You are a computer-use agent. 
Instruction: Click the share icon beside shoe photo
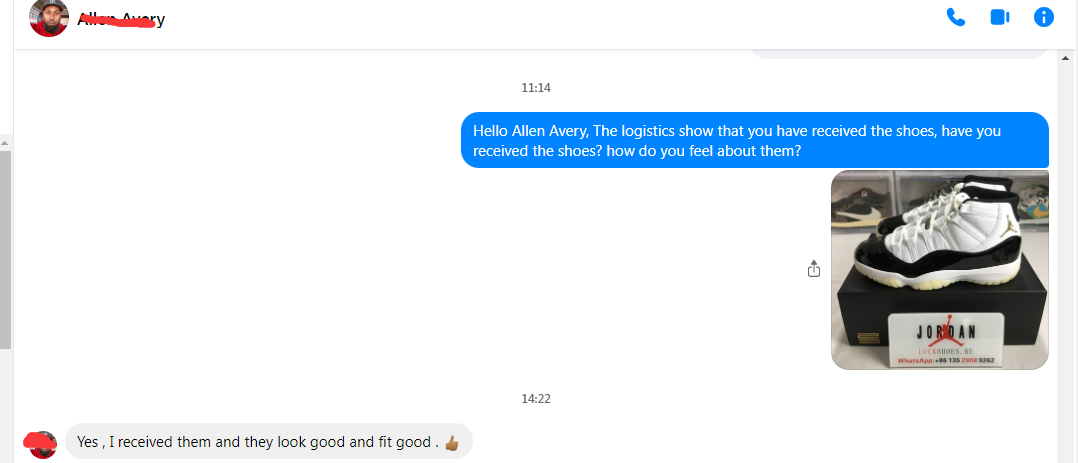click(x=814, y=269)
